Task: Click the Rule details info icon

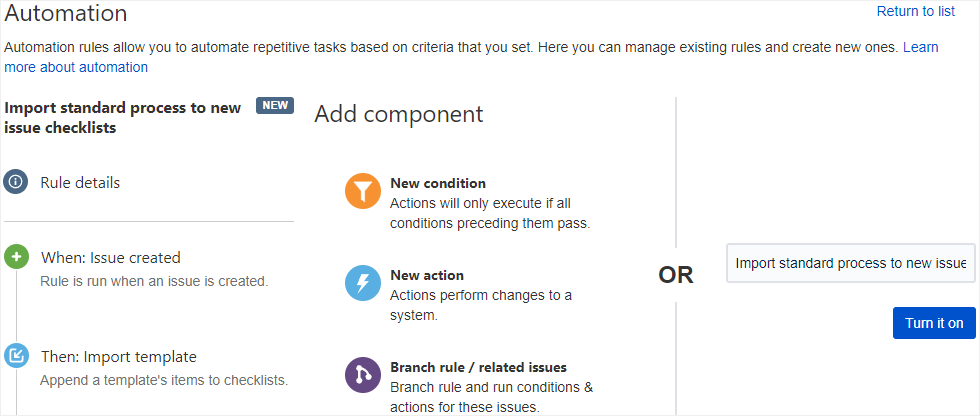Action: [x=16, y=182]
